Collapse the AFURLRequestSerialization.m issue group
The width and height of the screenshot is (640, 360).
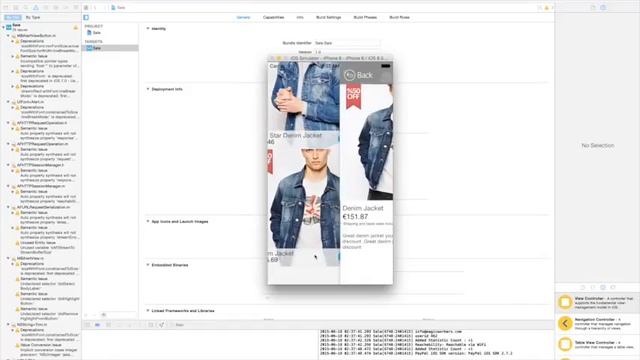tap(8, 207)
